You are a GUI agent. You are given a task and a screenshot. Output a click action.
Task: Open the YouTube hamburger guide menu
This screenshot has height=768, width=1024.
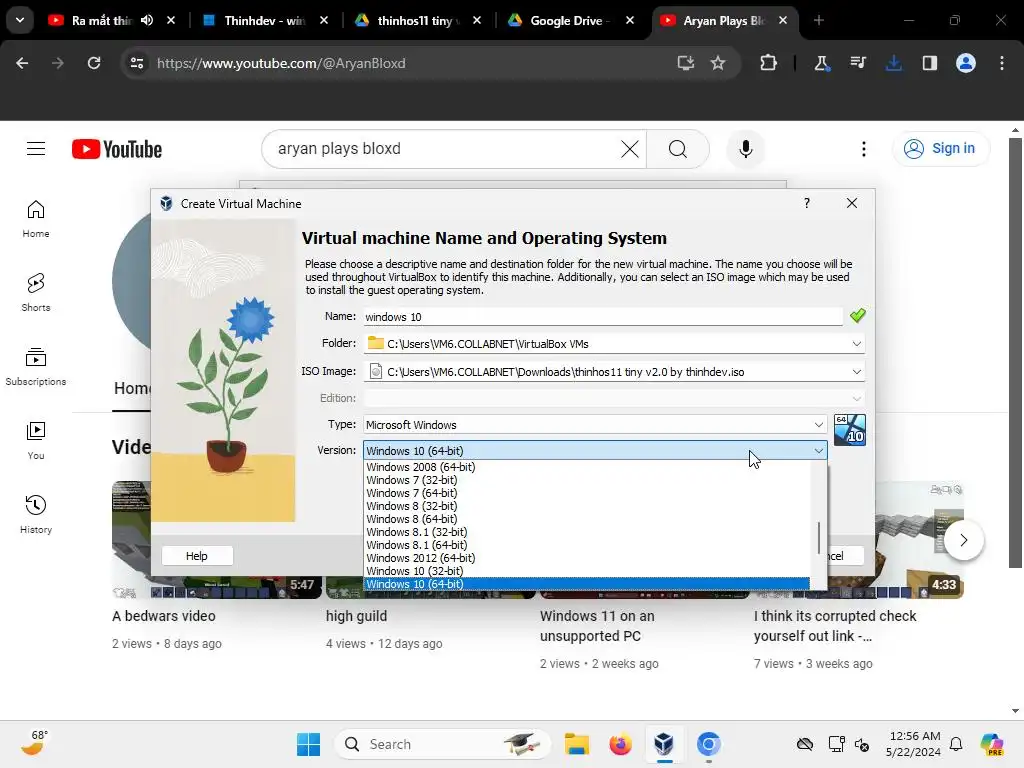36,149
